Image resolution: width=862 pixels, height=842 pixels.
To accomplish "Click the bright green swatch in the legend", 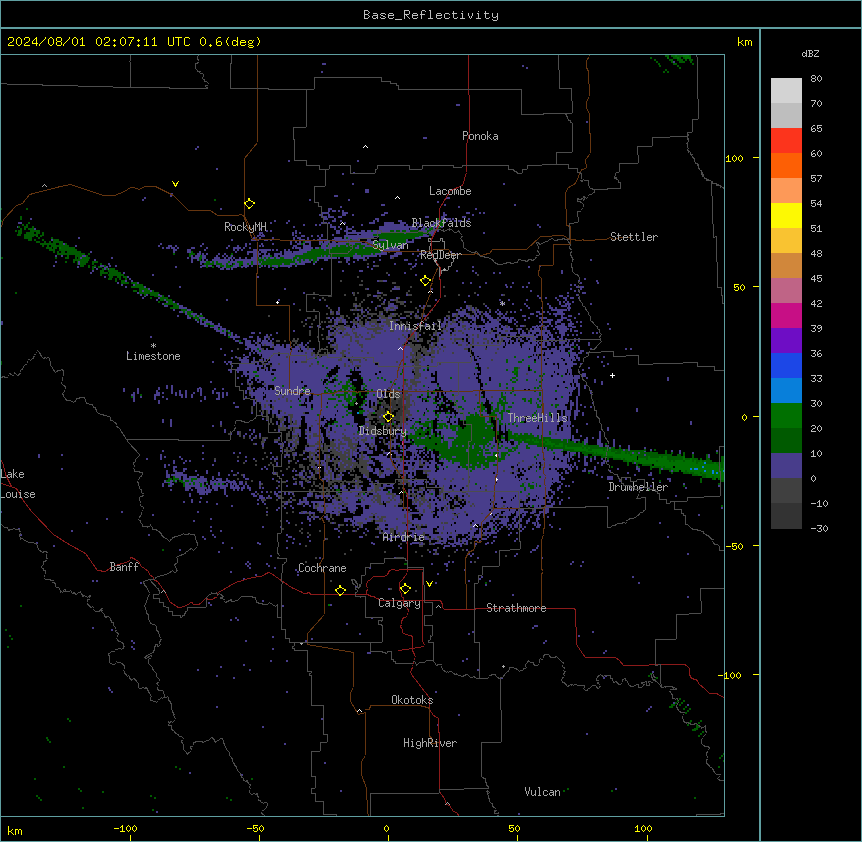I will pyautogui.click(x=786, y=416).
